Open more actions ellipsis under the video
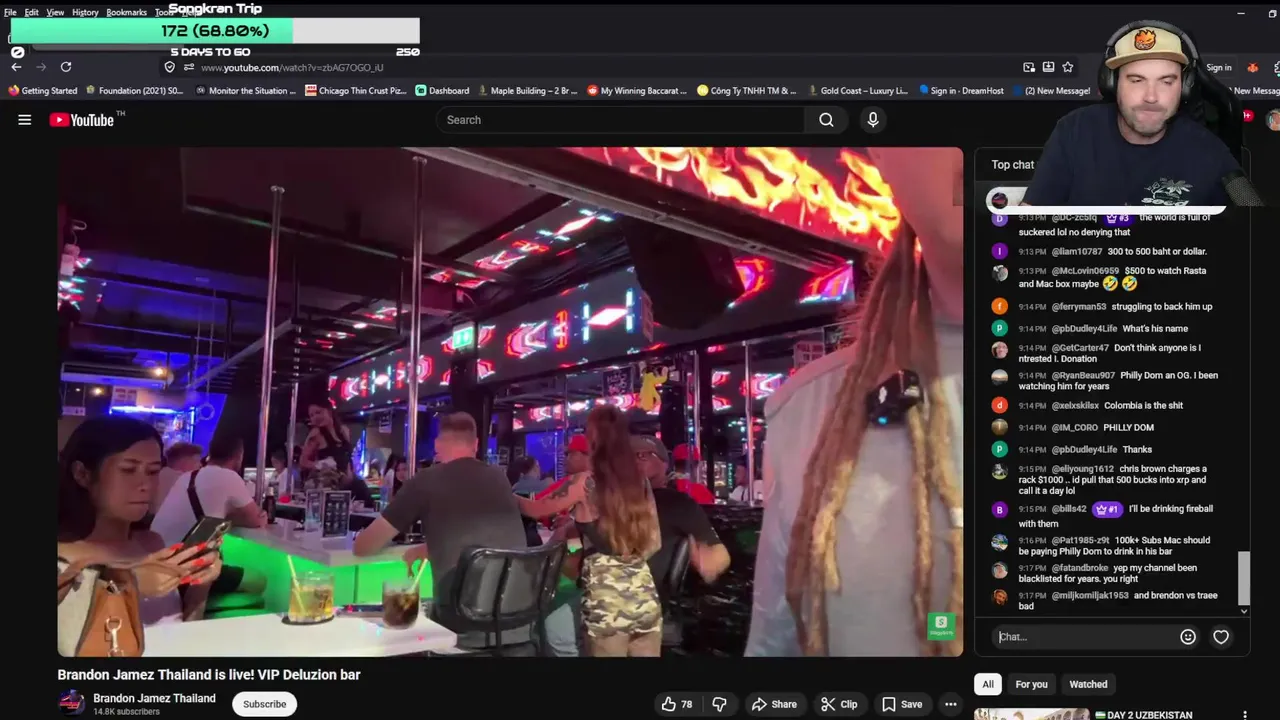The image size is (1280, 720). click(951, 704)
